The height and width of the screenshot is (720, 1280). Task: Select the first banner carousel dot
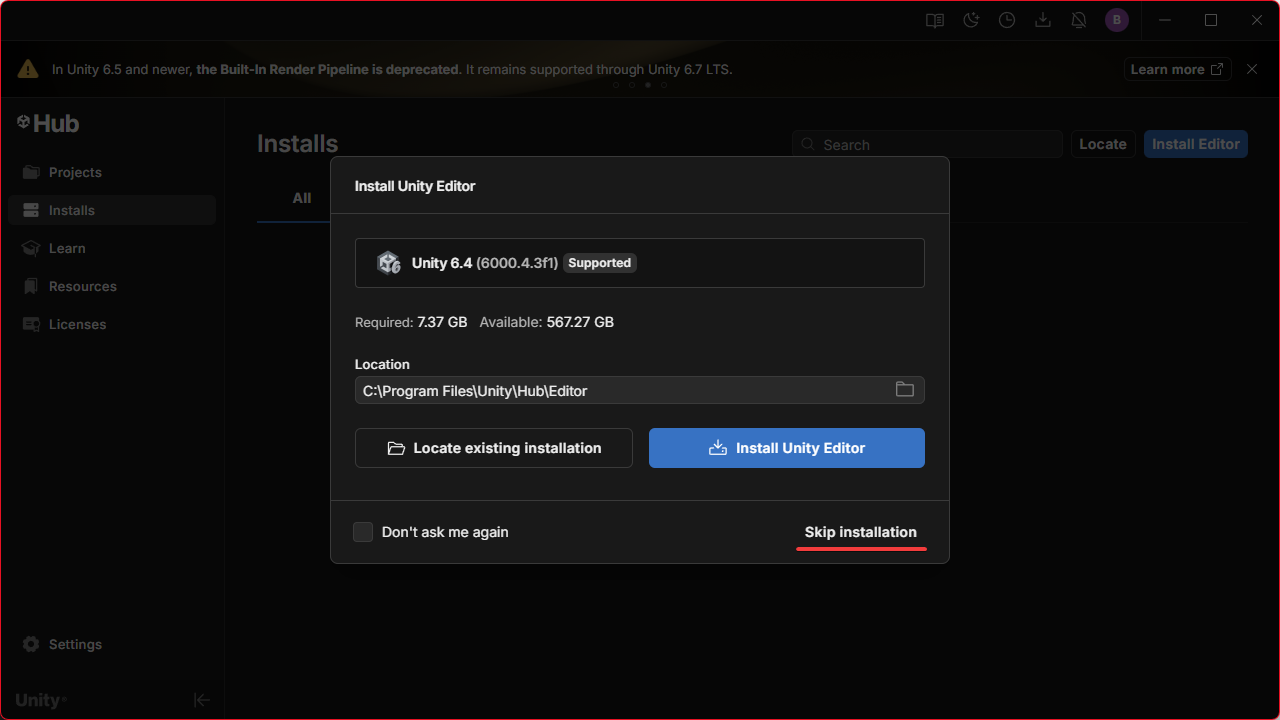[x=616, y=85]
